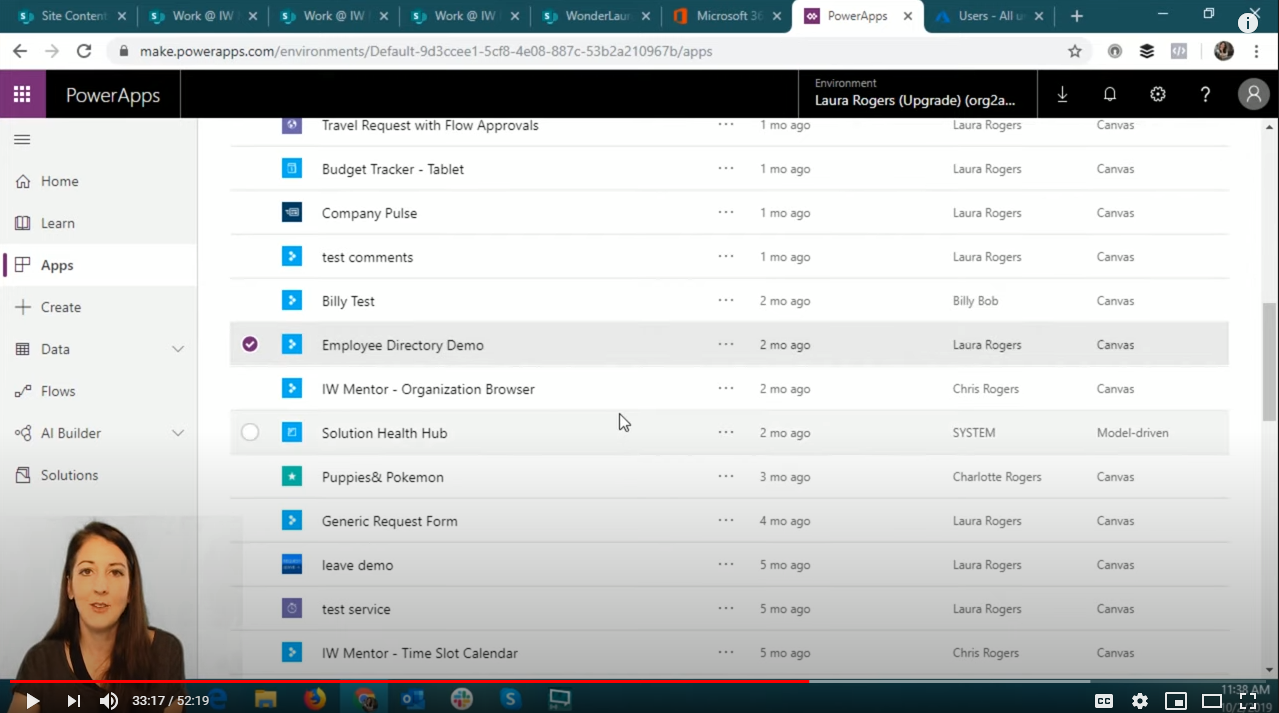Open the PowerApps settings gear
Image resolution: width=1279 pixels, height=713 pixels.
(1157, 93)
